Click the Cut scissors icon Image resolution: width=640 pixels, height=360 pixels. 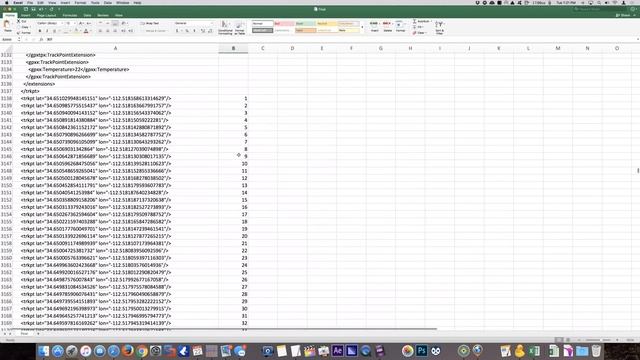(18, 21)
